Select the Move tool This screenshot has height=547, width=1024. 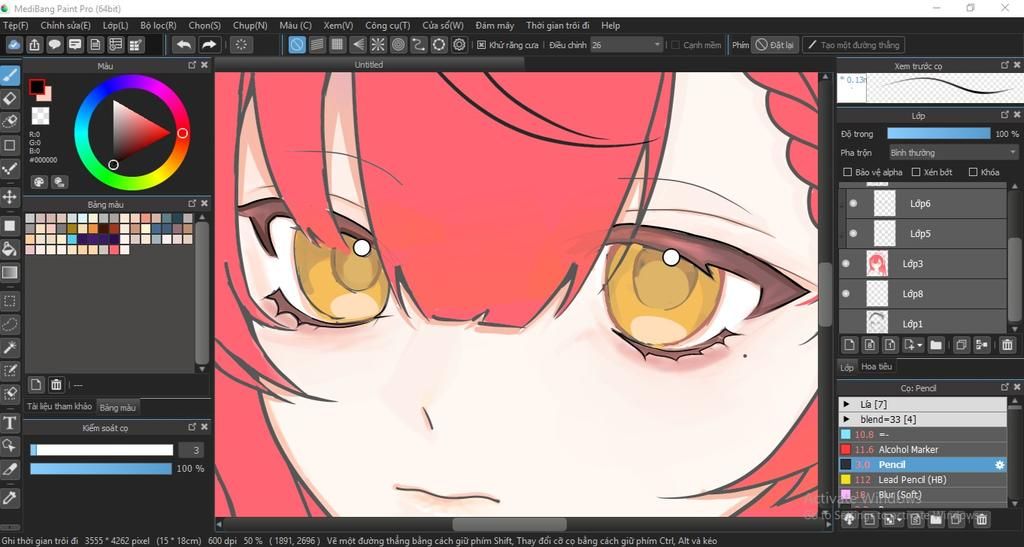tap(10, 196)
